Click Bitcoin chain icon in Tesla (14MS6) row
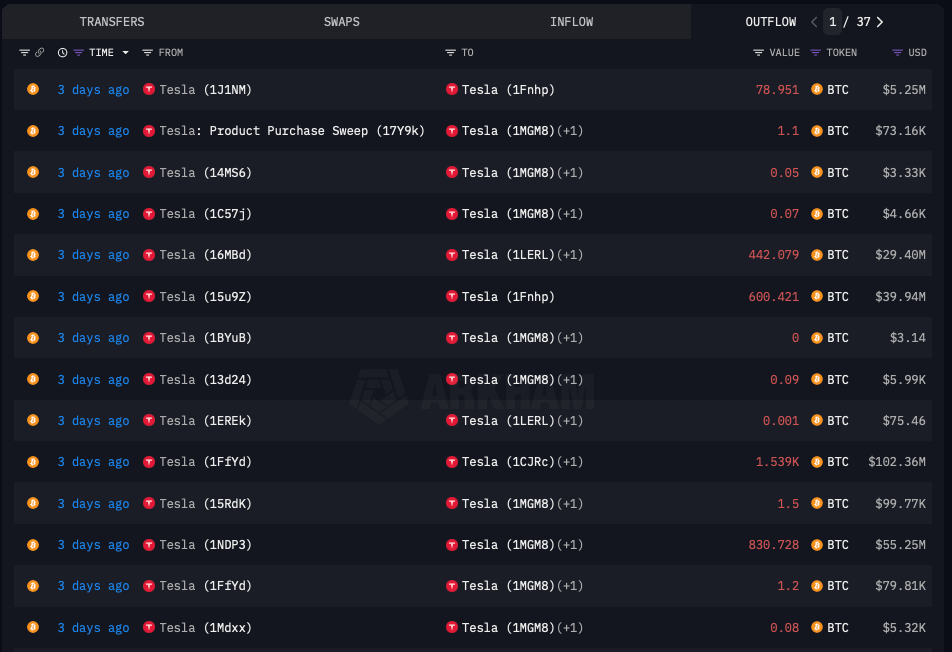952x652 pixels. pos(33,172)
